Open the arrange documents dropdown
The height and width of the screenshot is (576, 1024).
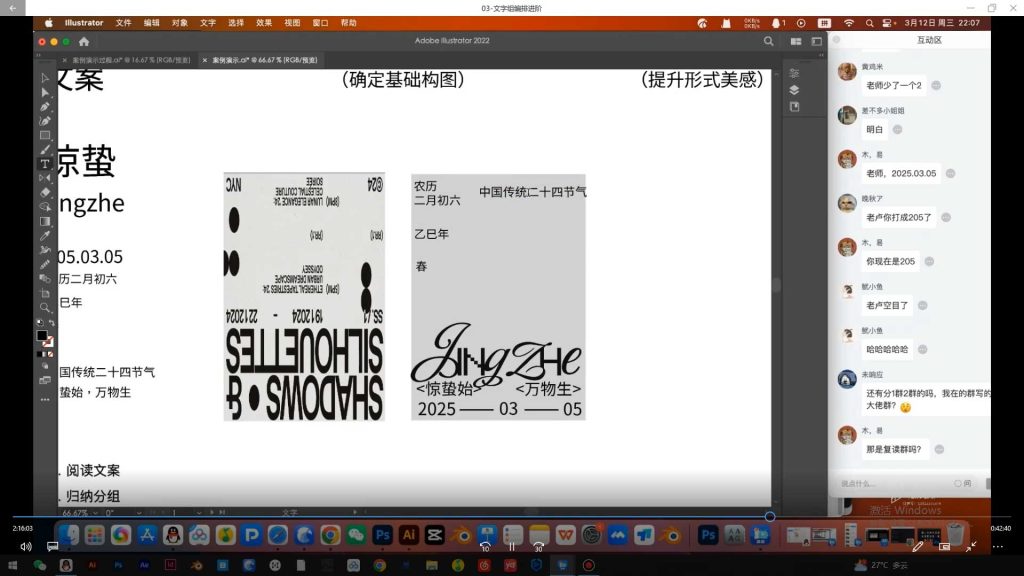pos(796,41)
